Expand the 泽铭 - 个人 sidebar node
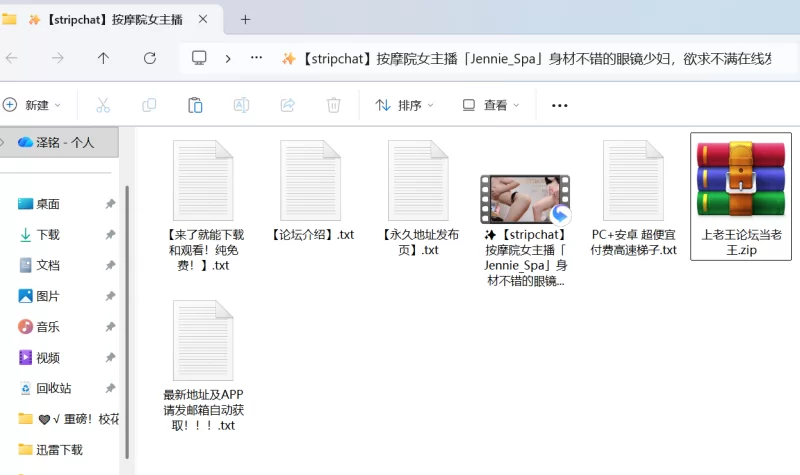 (2, 142)
